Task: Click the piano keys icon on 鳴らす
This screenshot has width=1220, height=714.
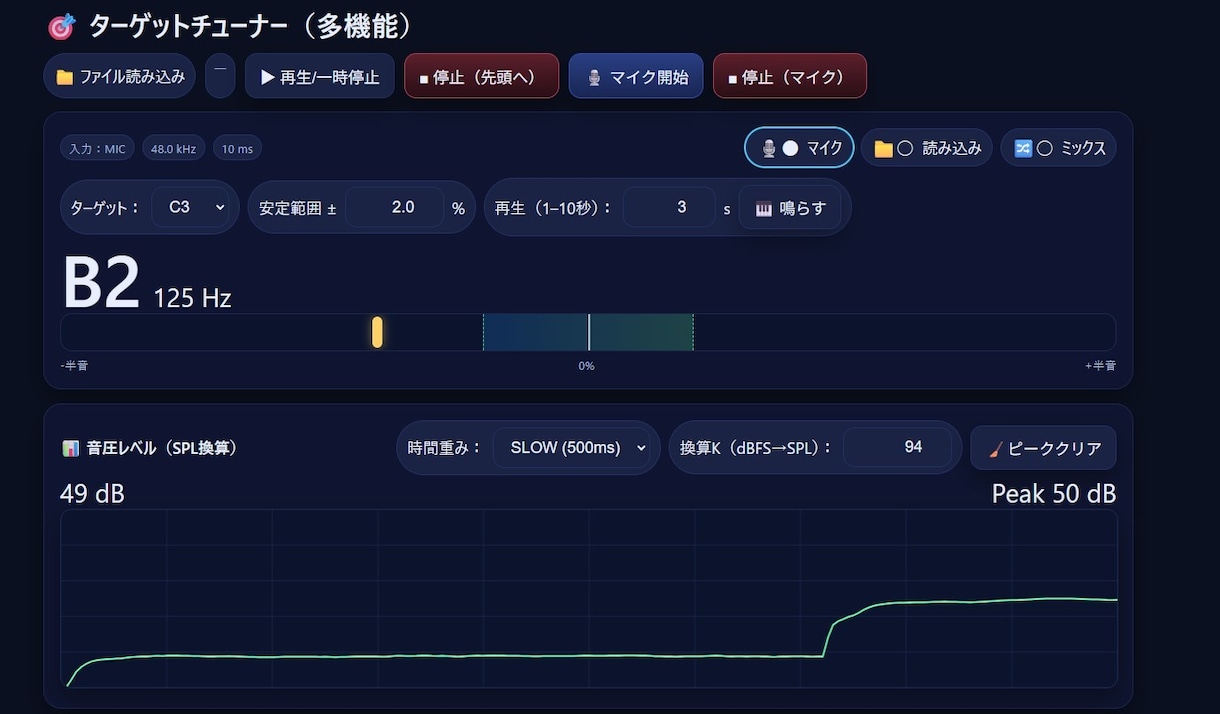Action: tap(764, 209)
